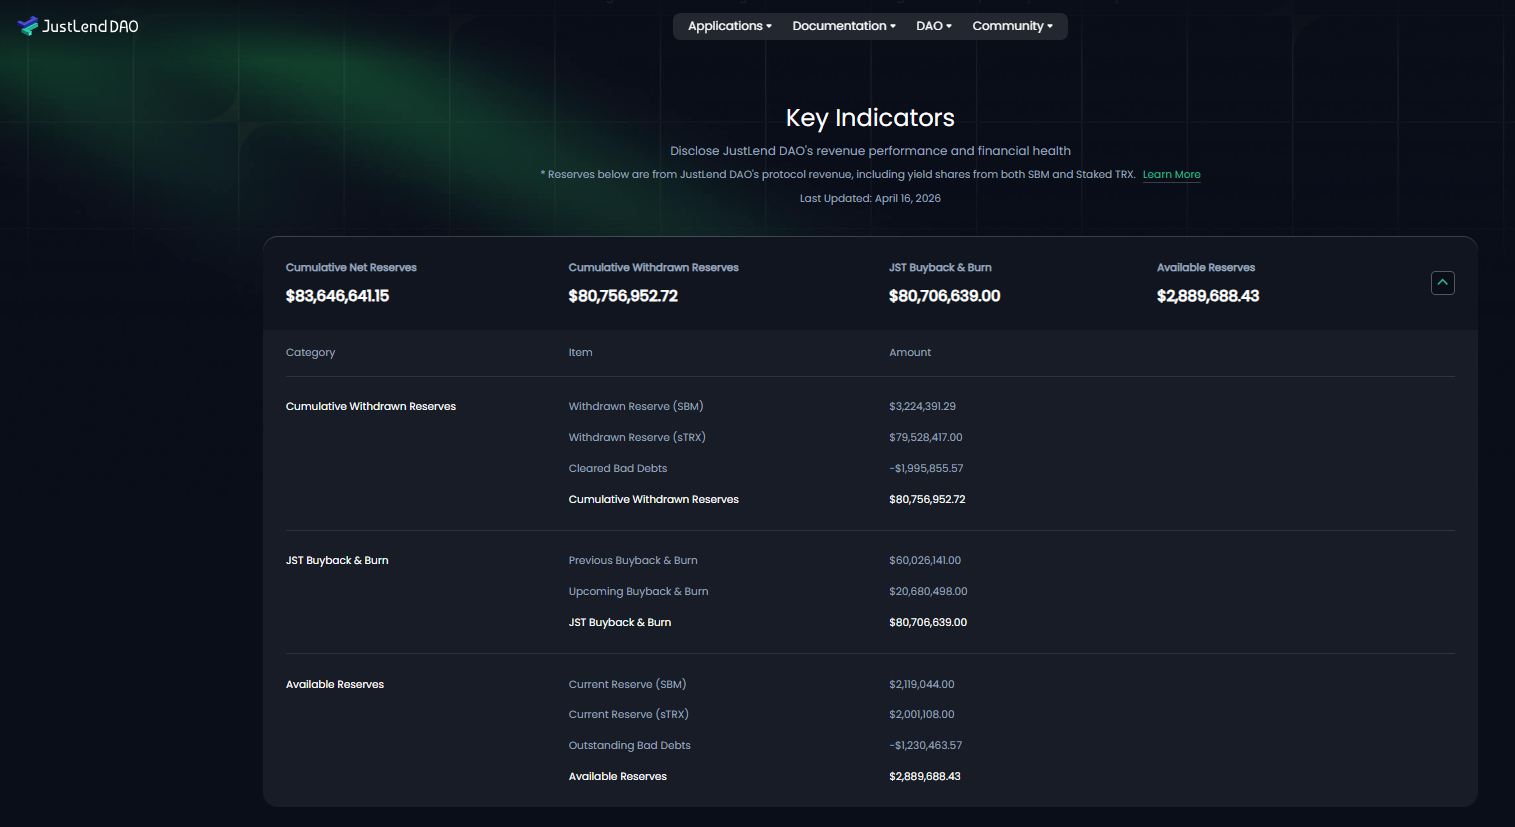
Task: Click the Outstanding Bad Debts item
Action: click(x=629, y=745)
